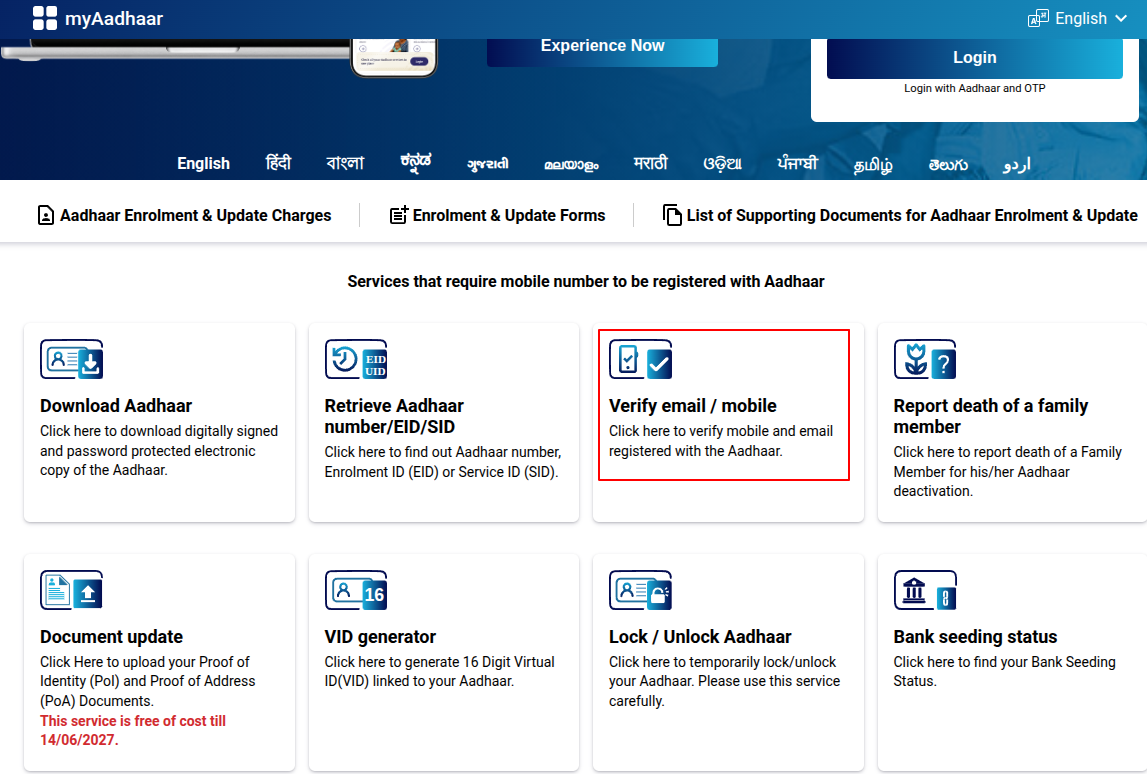Image resolution: width=1147 pixels, height=774 pixels.
Task: Switch language to اردو
Action: pos(1017,165)
